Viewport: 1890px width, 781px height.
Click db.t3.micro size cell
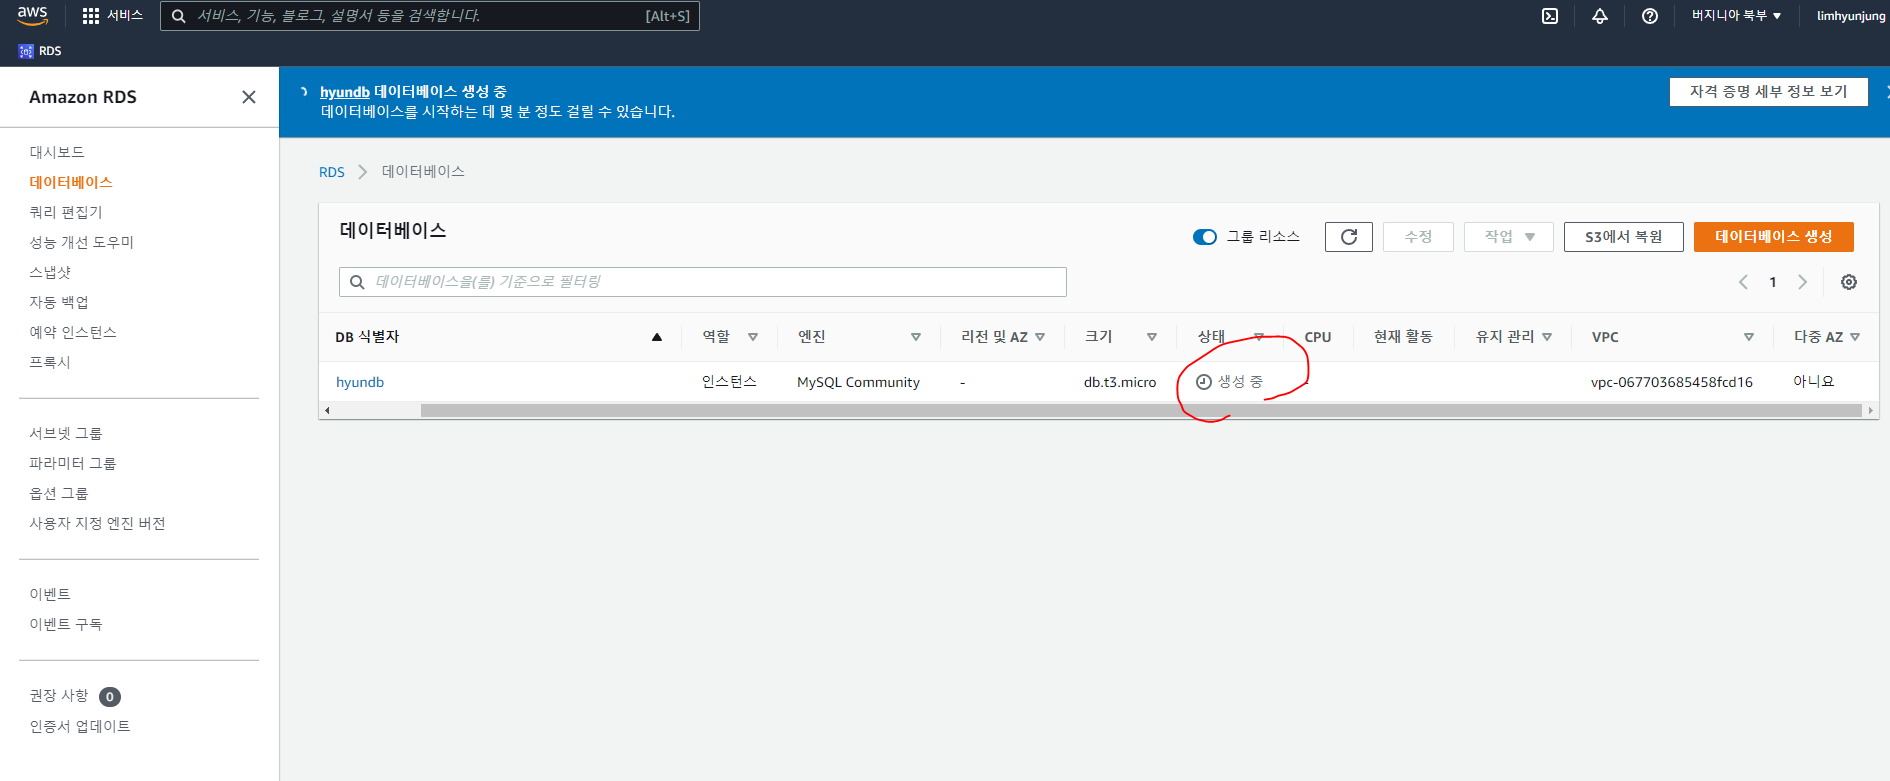[1120, 382]
